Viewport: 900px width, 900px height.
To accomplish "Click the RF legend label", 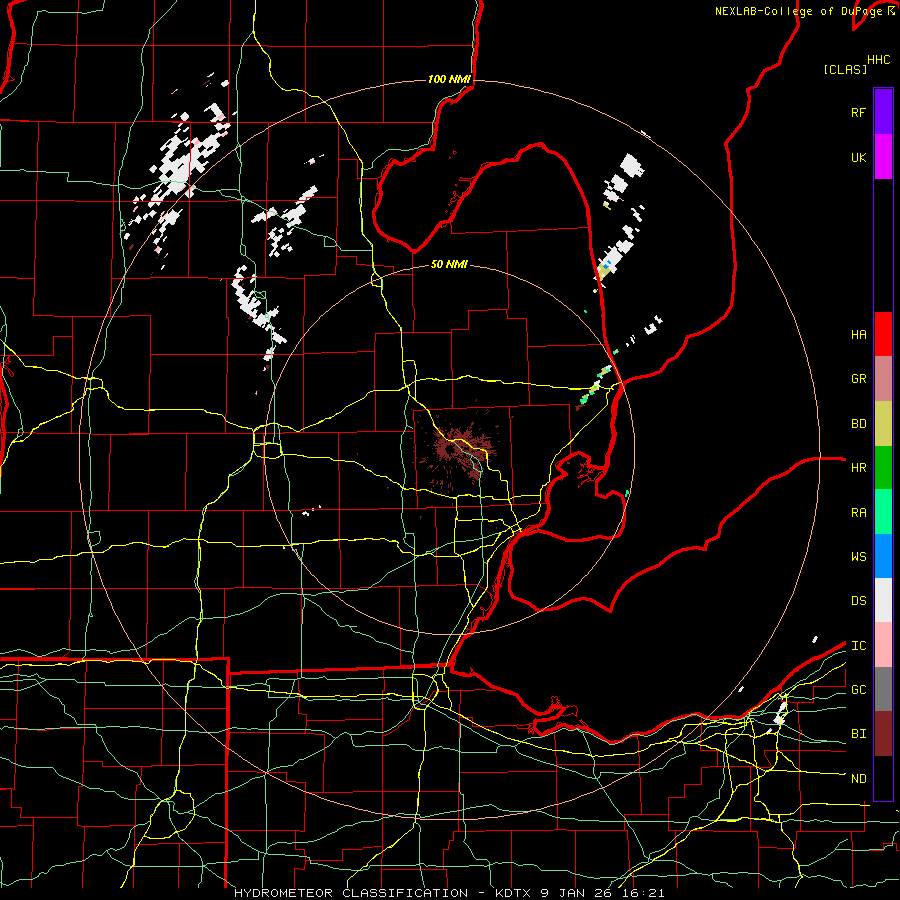I will click(858, 112).
